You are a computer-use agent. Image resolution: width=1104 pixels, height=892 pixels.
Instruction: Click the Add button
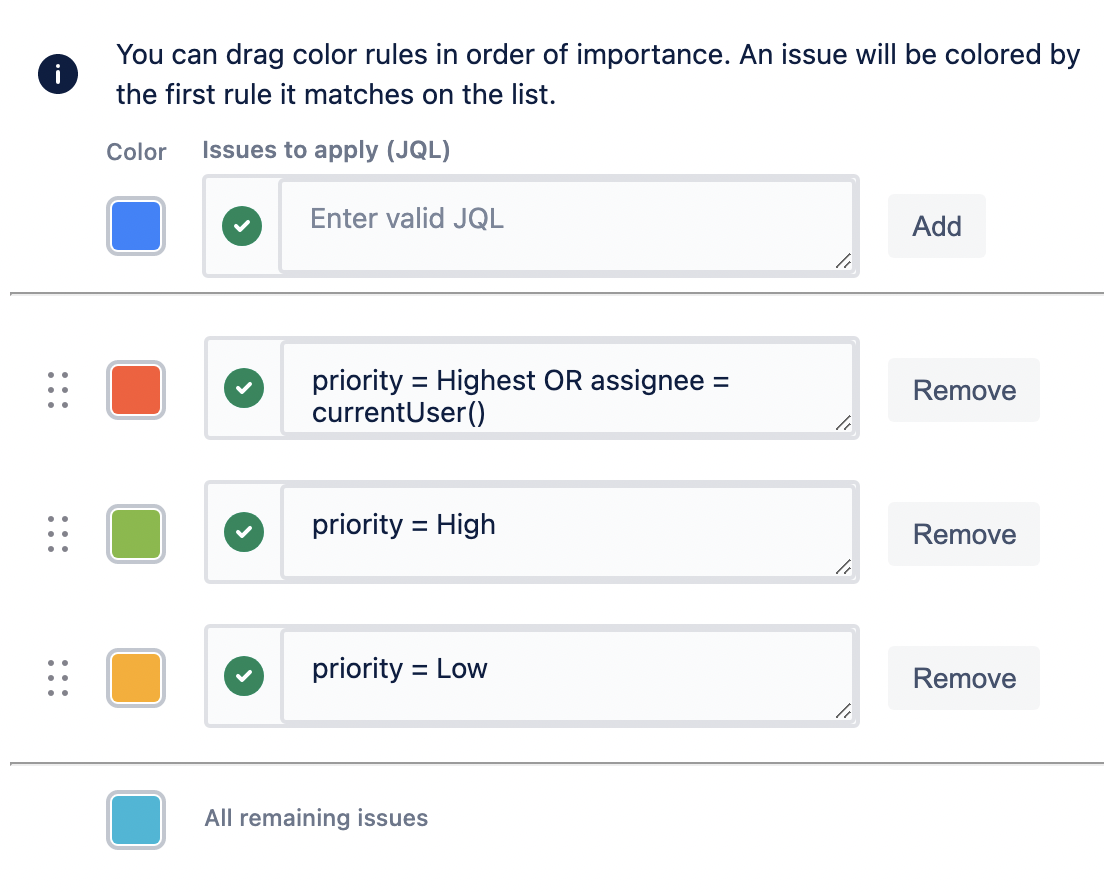click(x=937, y=226)
